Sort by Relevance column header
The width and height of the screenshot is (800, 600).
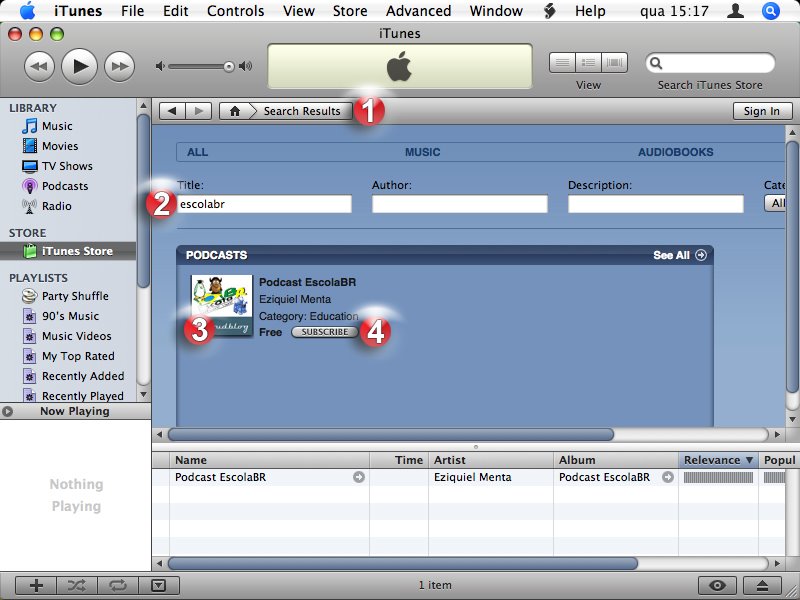point(718,460)
